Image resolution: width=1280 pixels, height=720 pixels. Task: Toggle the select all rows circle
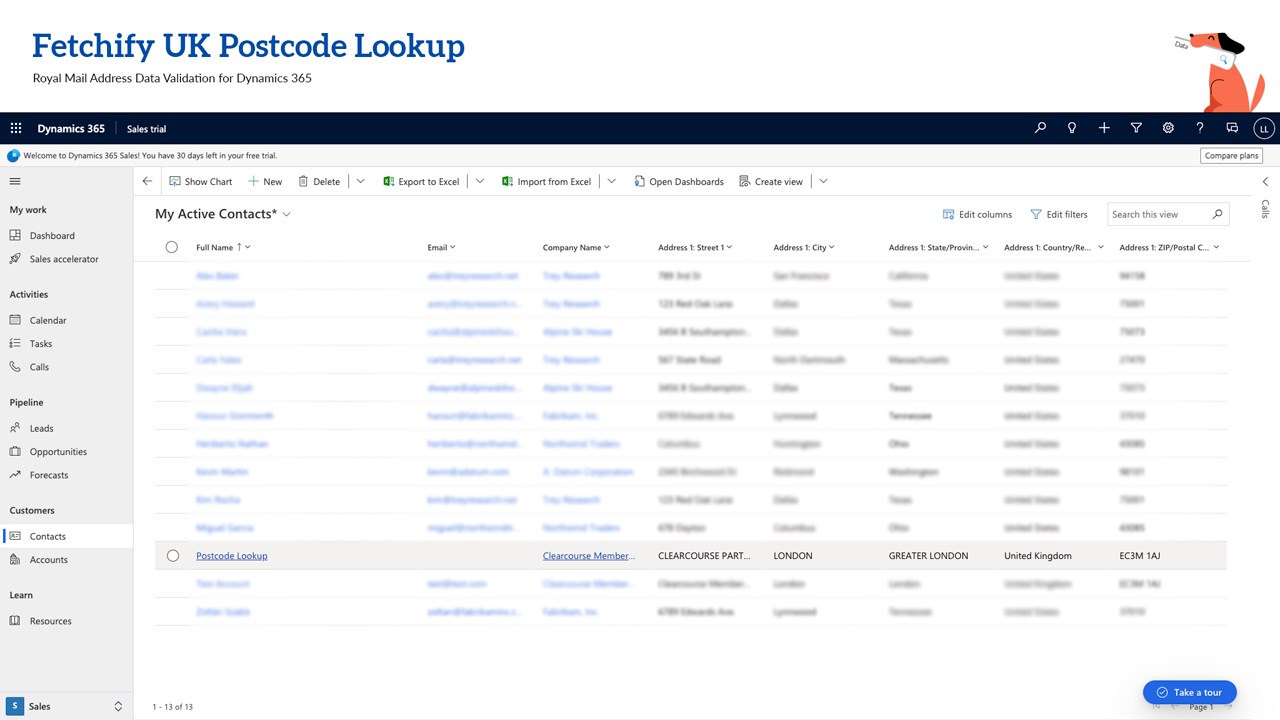(172, 247)
